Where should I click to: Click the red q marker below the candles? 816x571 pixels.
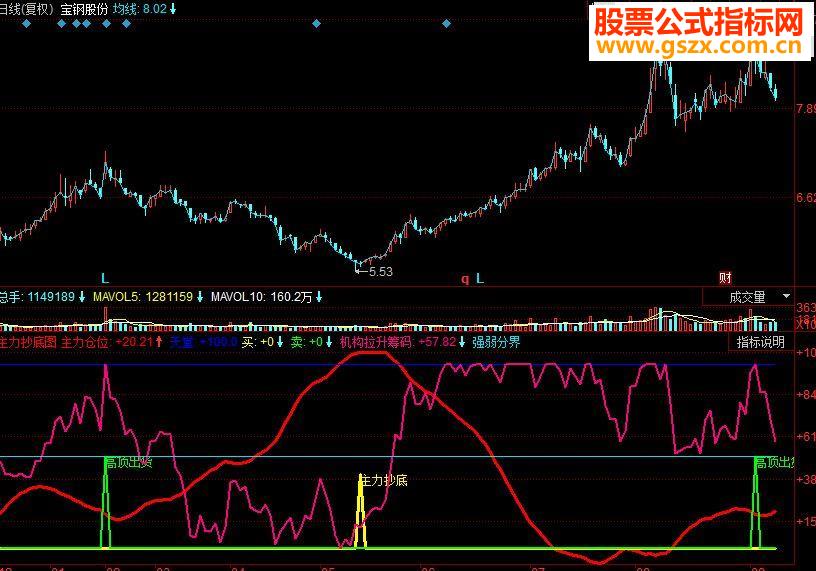465,280
